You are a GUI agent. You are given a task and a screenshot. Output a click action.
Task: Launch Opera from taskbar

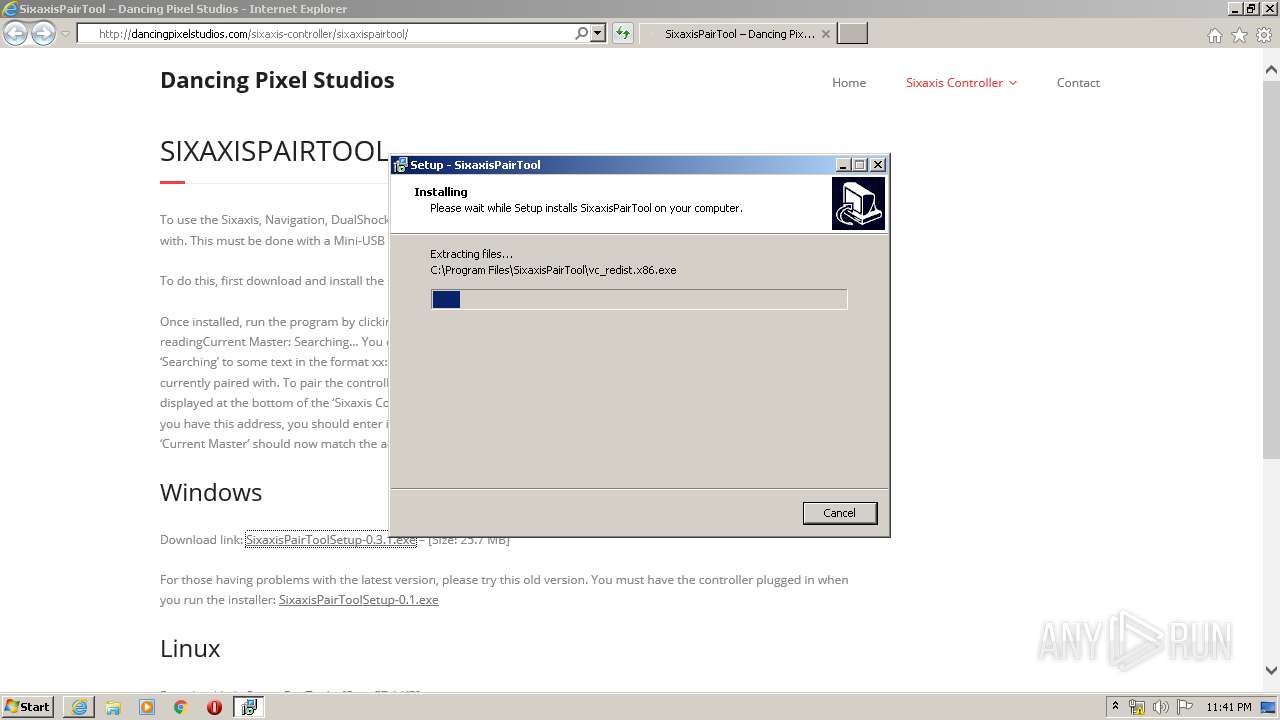214,707
